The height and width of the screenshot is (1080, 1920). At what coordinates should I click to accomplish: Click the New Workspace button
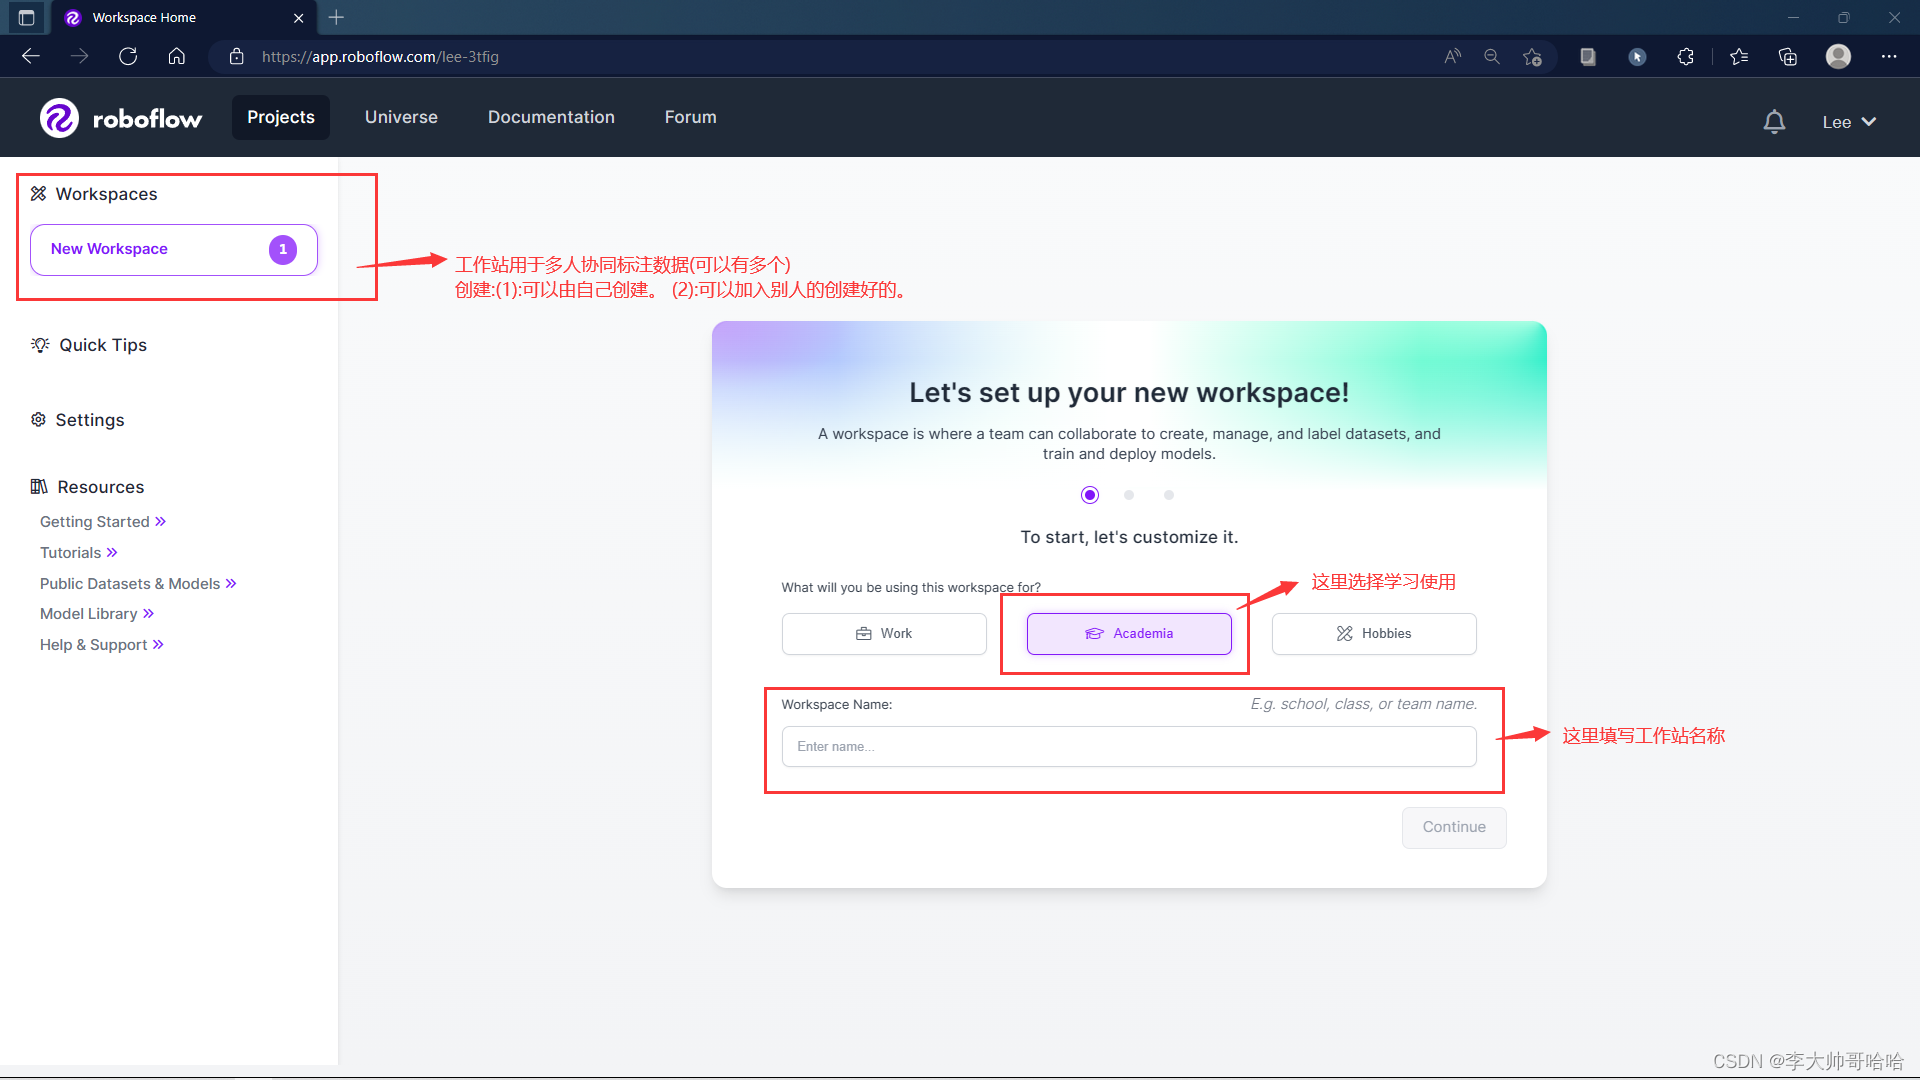coord(174,249)
